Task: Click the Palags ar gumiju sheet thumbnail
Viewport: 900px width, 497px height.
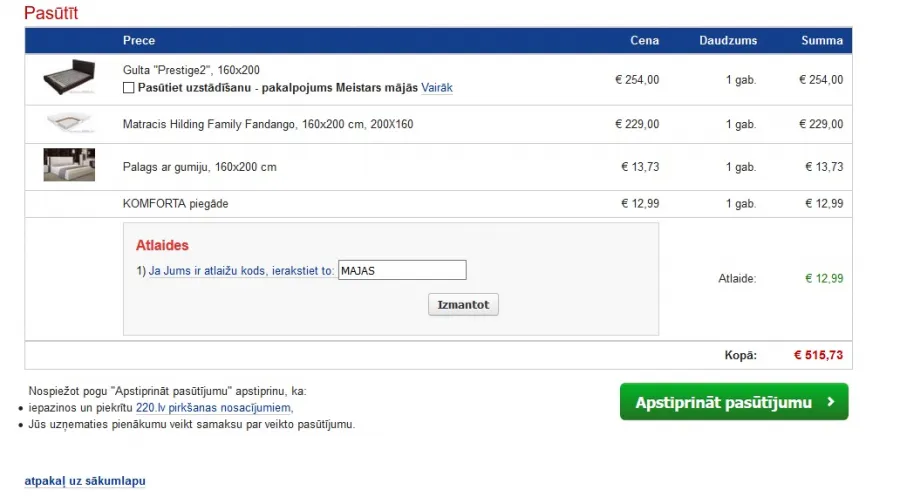Action: click(69, 165)
